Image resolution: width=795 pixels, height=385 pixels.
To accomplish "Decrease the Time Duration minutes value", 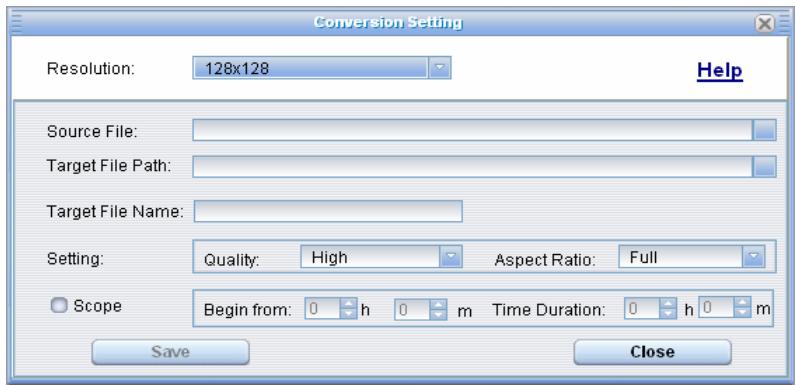I will coord(743,312).
